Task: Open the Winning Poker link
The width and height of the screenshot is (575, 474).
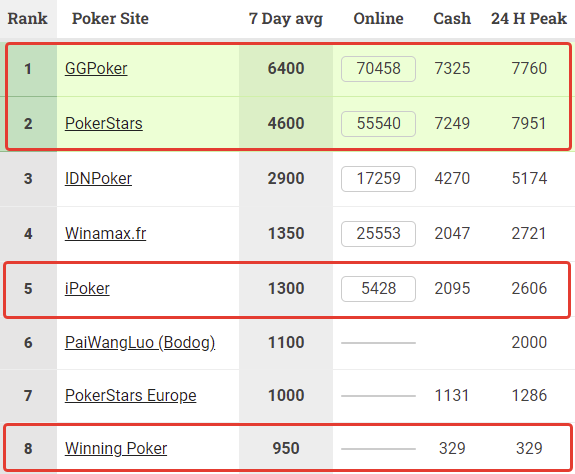Action: 116,448
